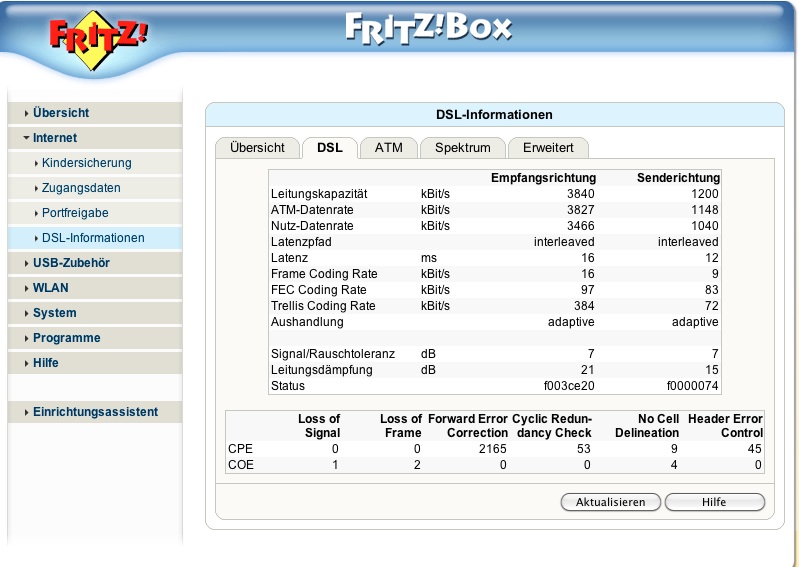Click the Forward Error Correction header
Viewport: 799px width, 567px height.
coord(468,425)
